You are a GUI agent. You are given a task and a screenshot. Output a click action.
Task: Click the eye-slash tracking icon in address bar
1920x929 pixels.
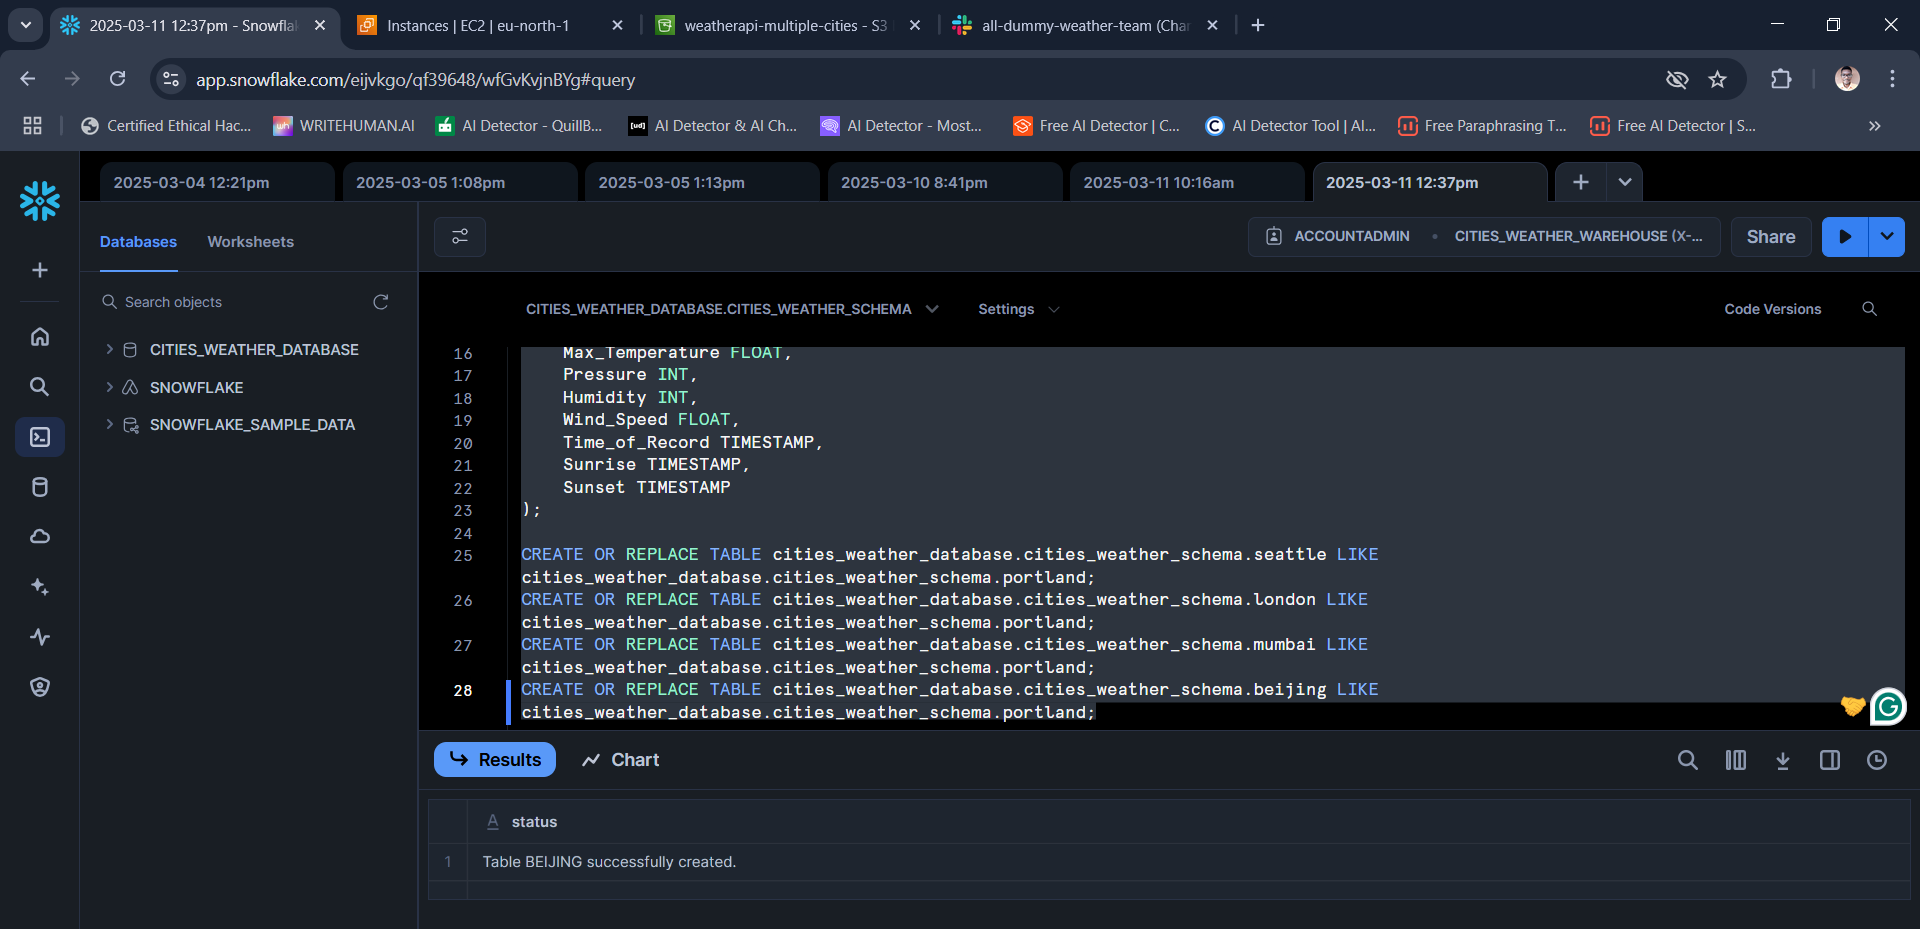tap(1677, 79)
